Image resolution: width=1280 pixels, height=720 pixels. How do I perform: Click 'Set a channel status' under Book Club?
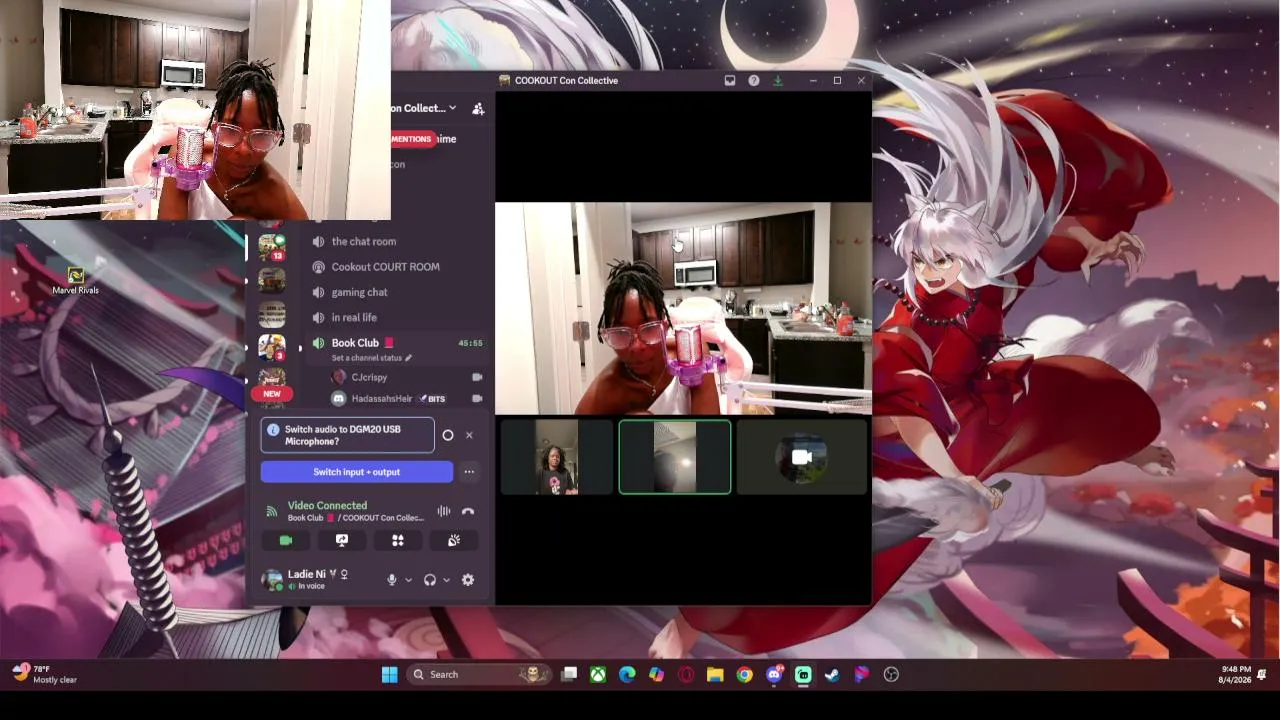(371, 358)
